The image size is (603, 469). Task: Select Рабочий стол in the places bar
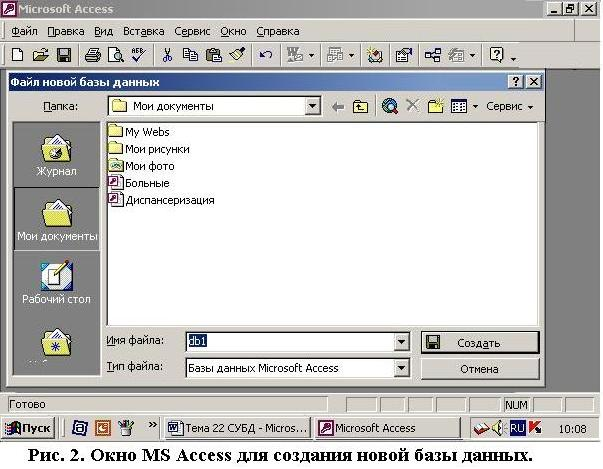[57, 283]
